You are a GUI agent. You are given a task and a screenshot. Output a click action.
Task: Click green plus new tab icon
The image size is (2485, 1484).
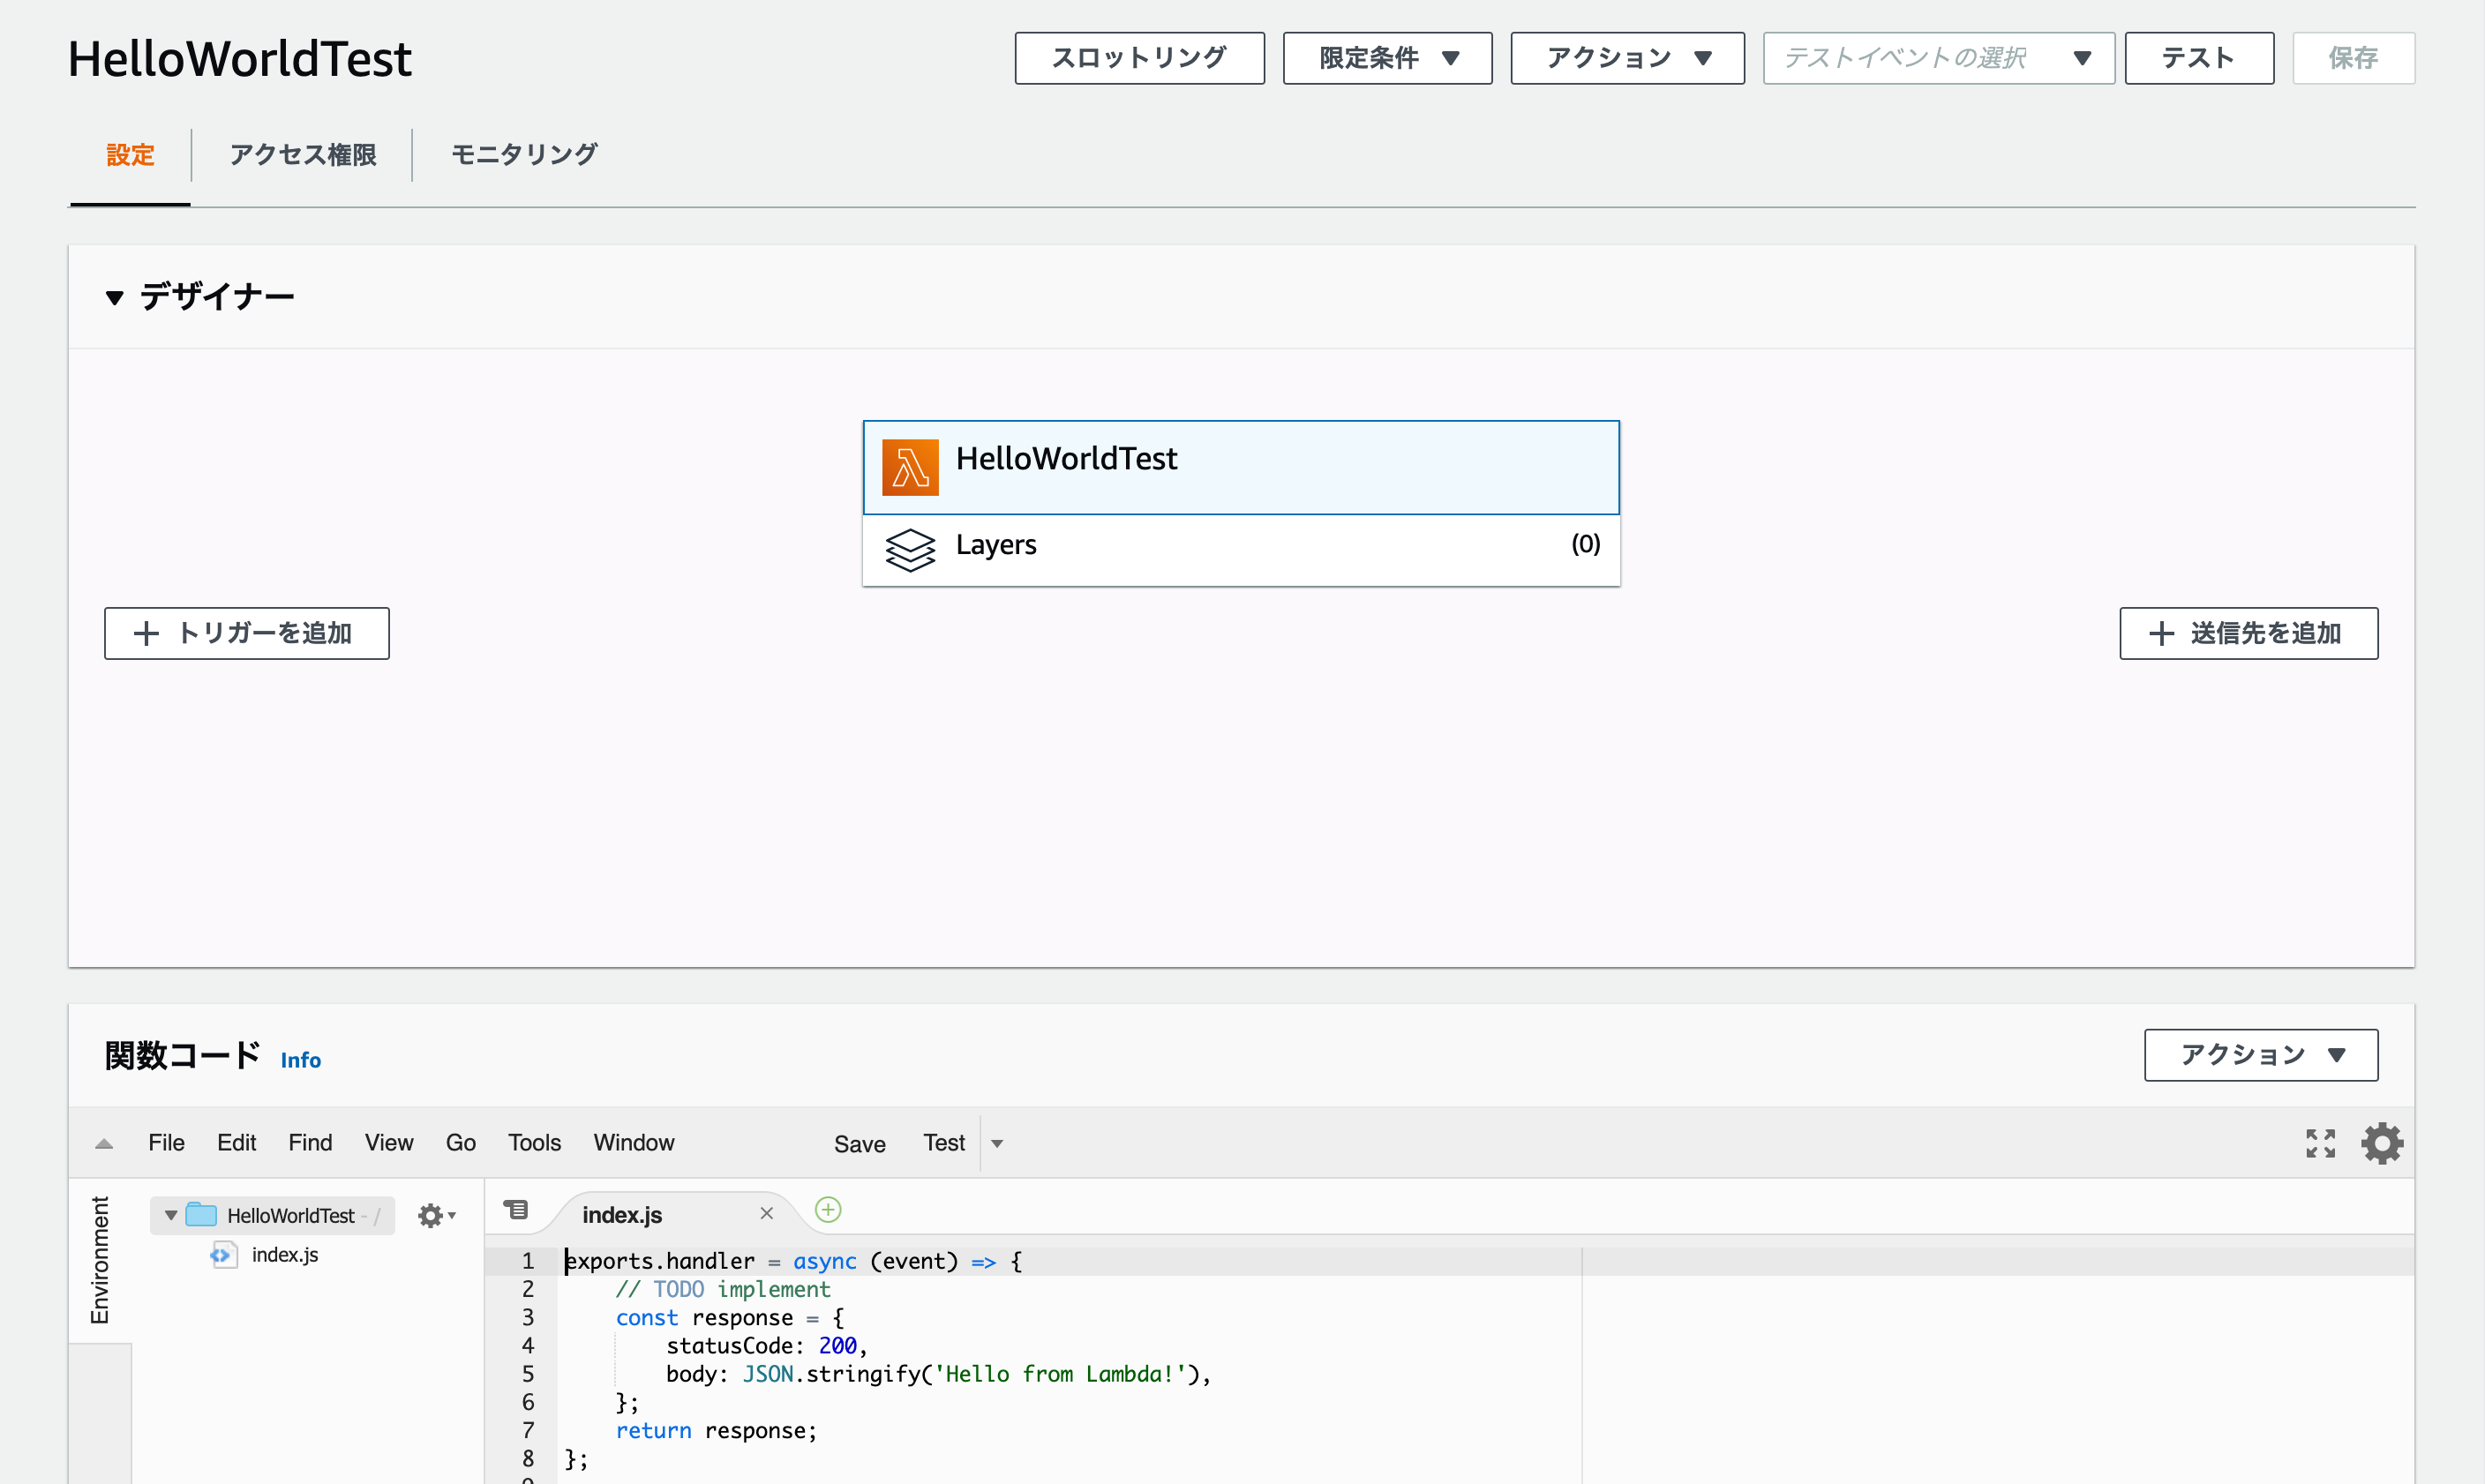[x=828, y=1210]
